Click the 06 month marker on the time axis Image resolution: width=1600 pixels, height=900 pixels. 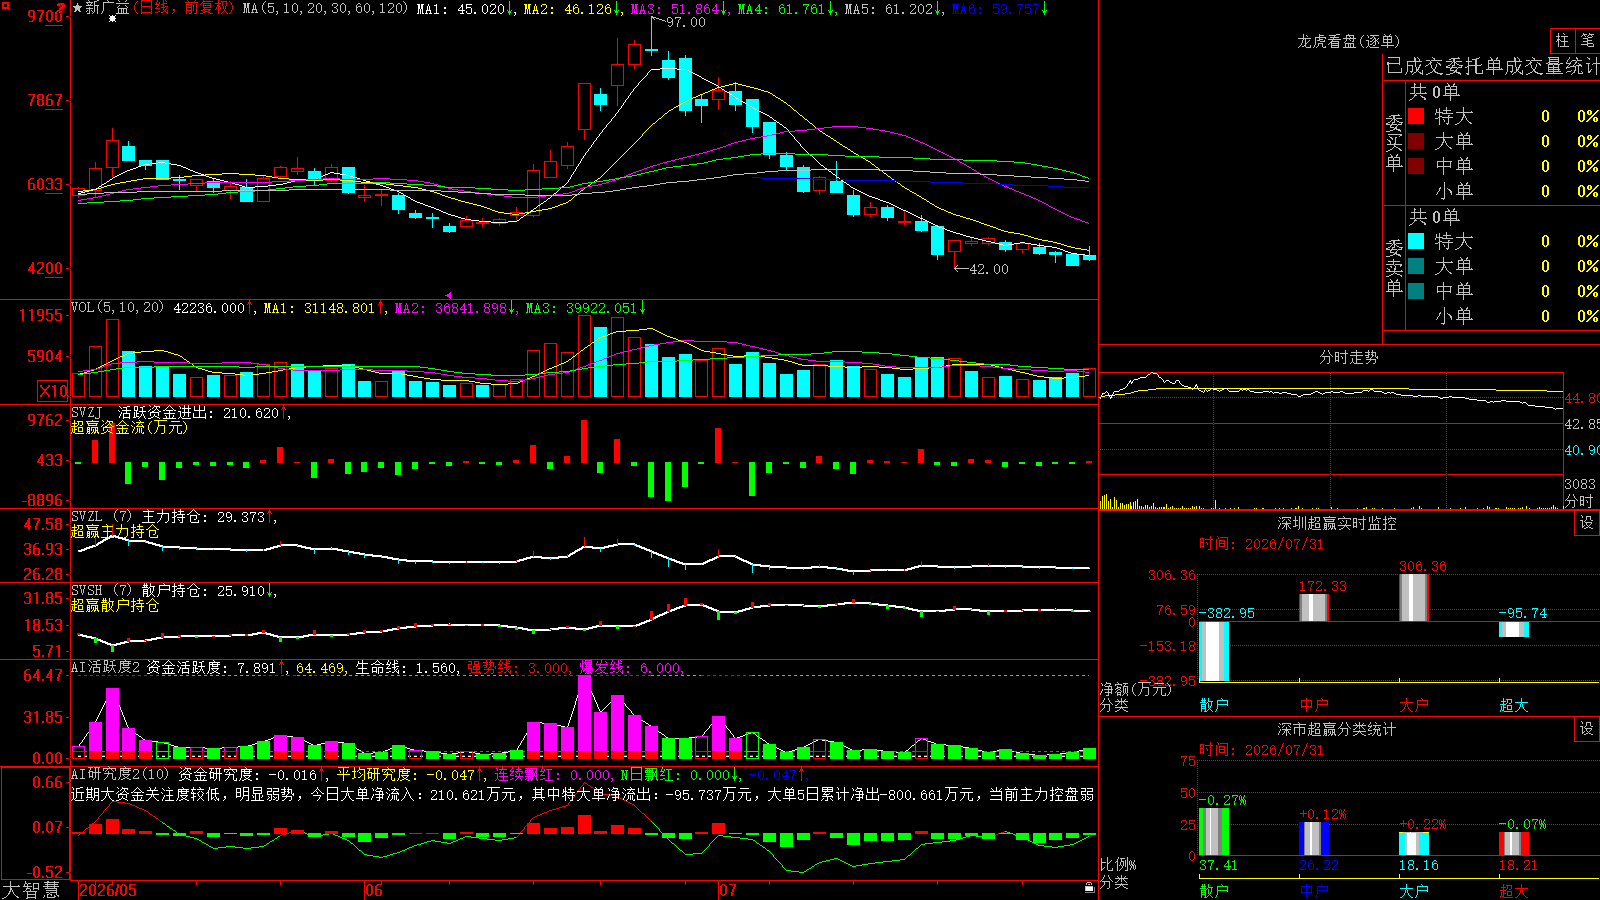373,890
